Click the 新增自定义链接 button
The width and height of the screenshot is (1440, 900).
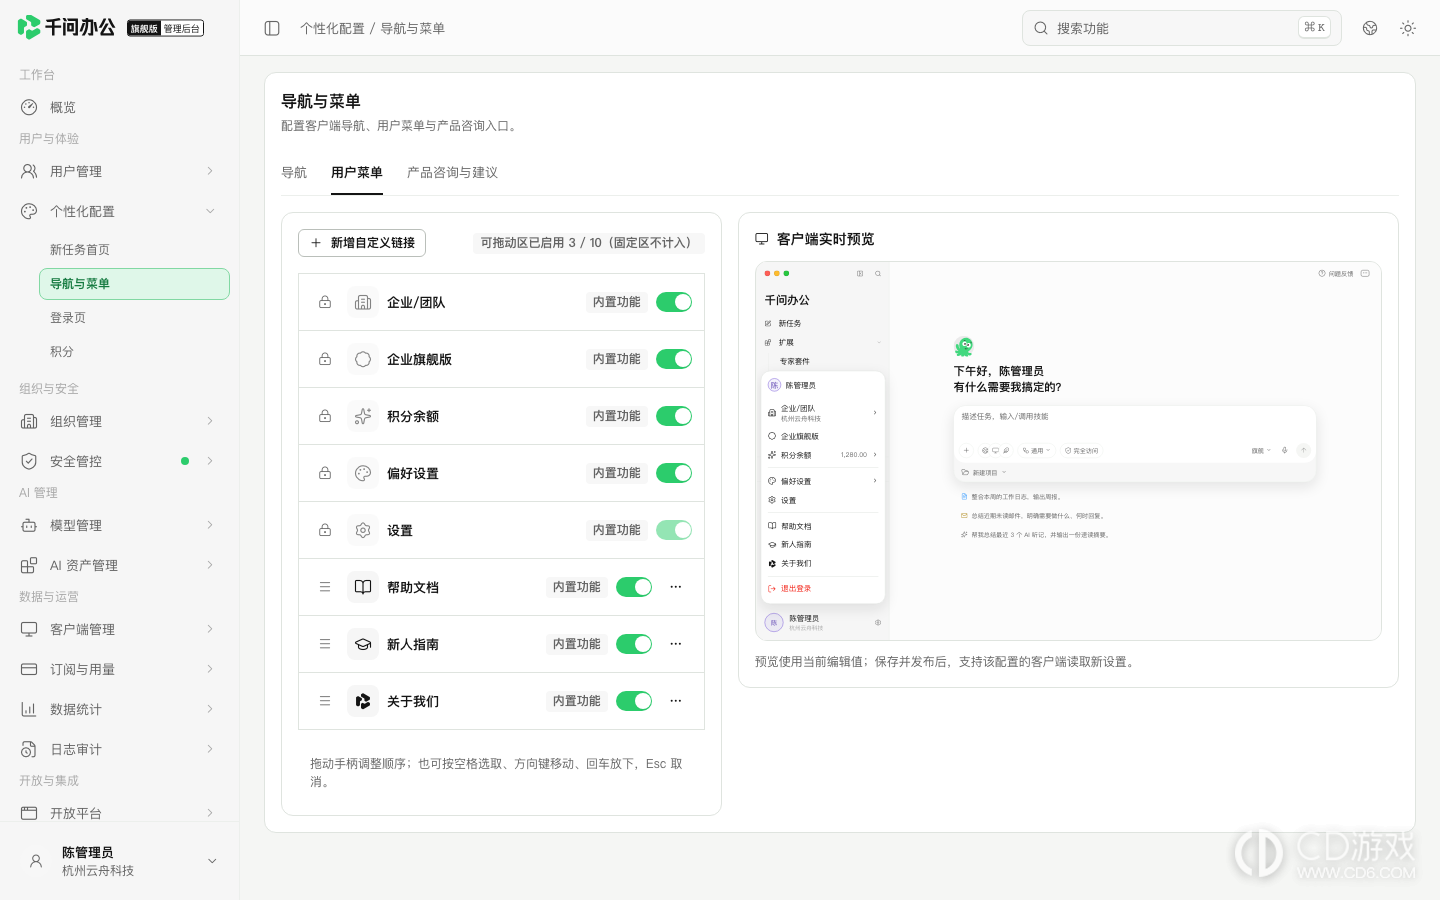tap(362, 243)
